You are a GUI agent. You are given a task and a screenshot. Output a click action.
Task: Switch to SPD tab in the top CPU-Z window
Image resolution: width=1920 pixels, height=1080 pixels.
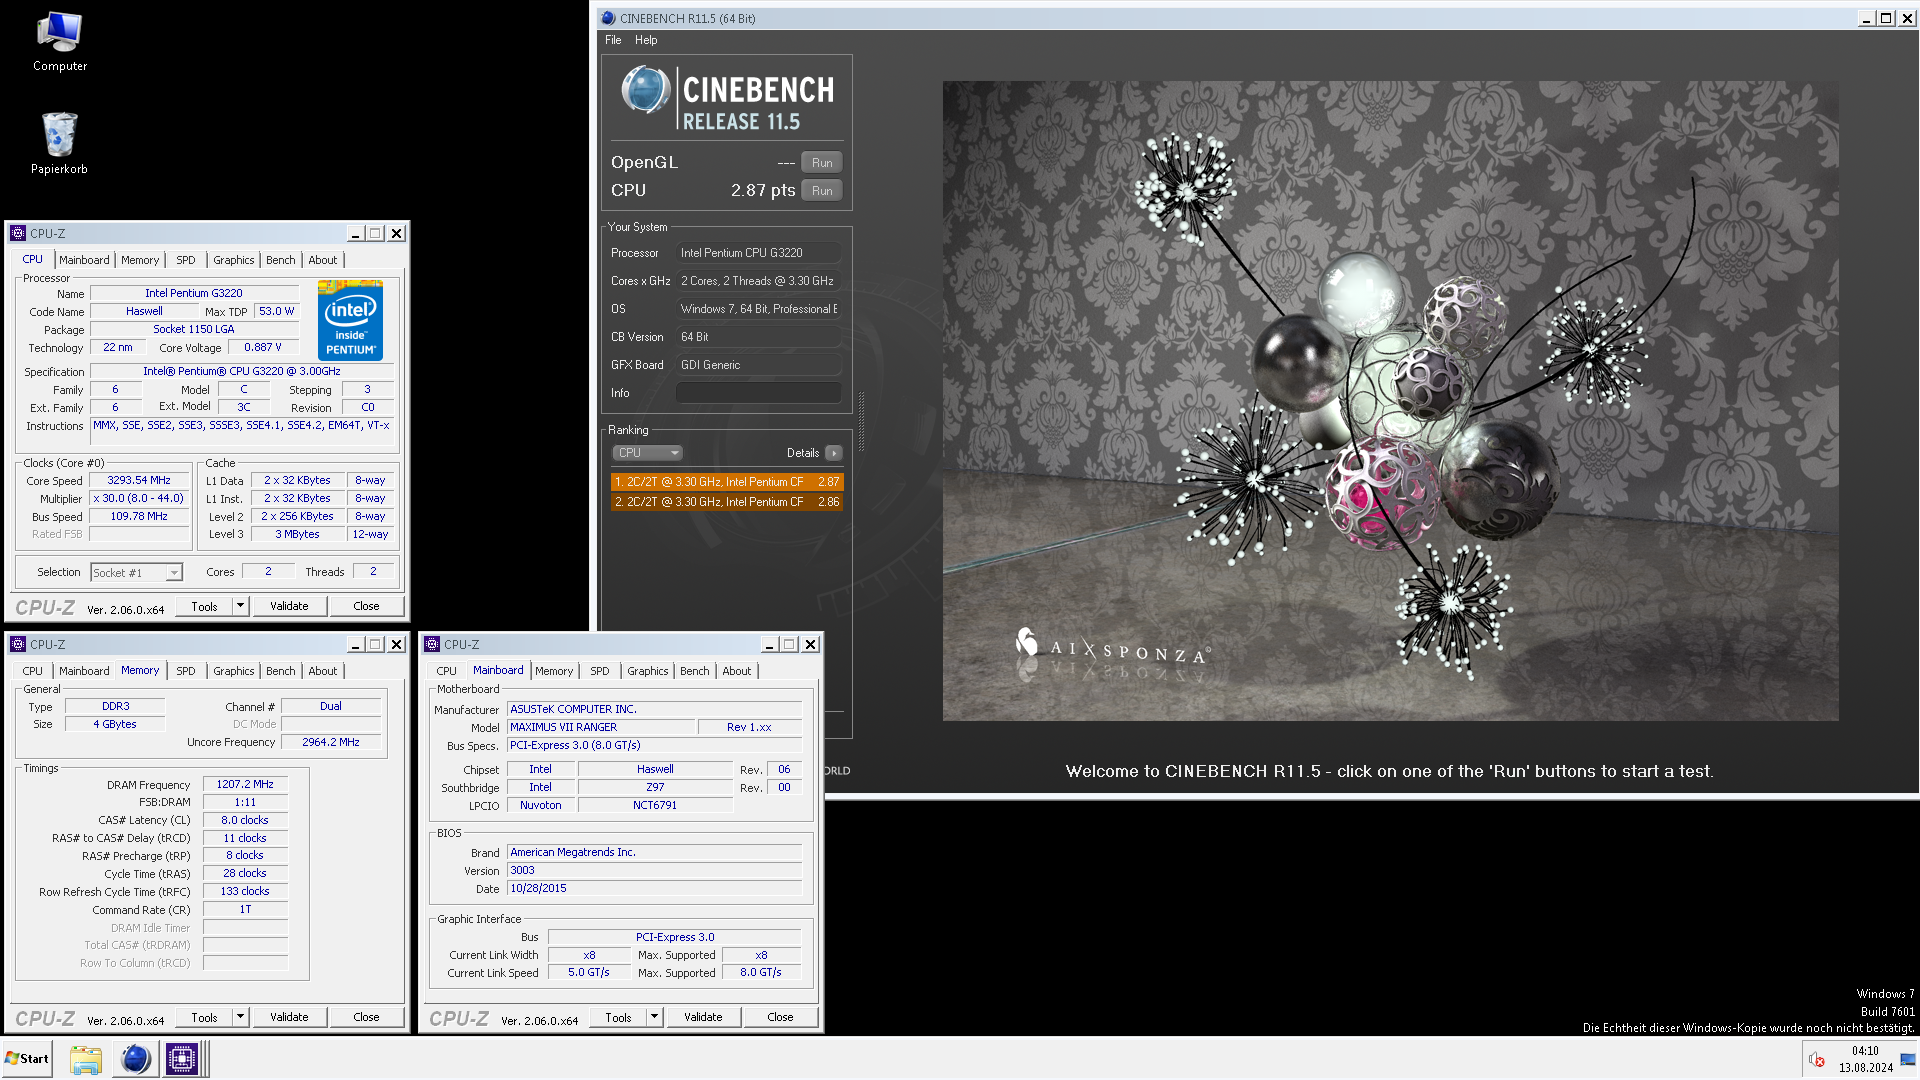pos(186,260)
